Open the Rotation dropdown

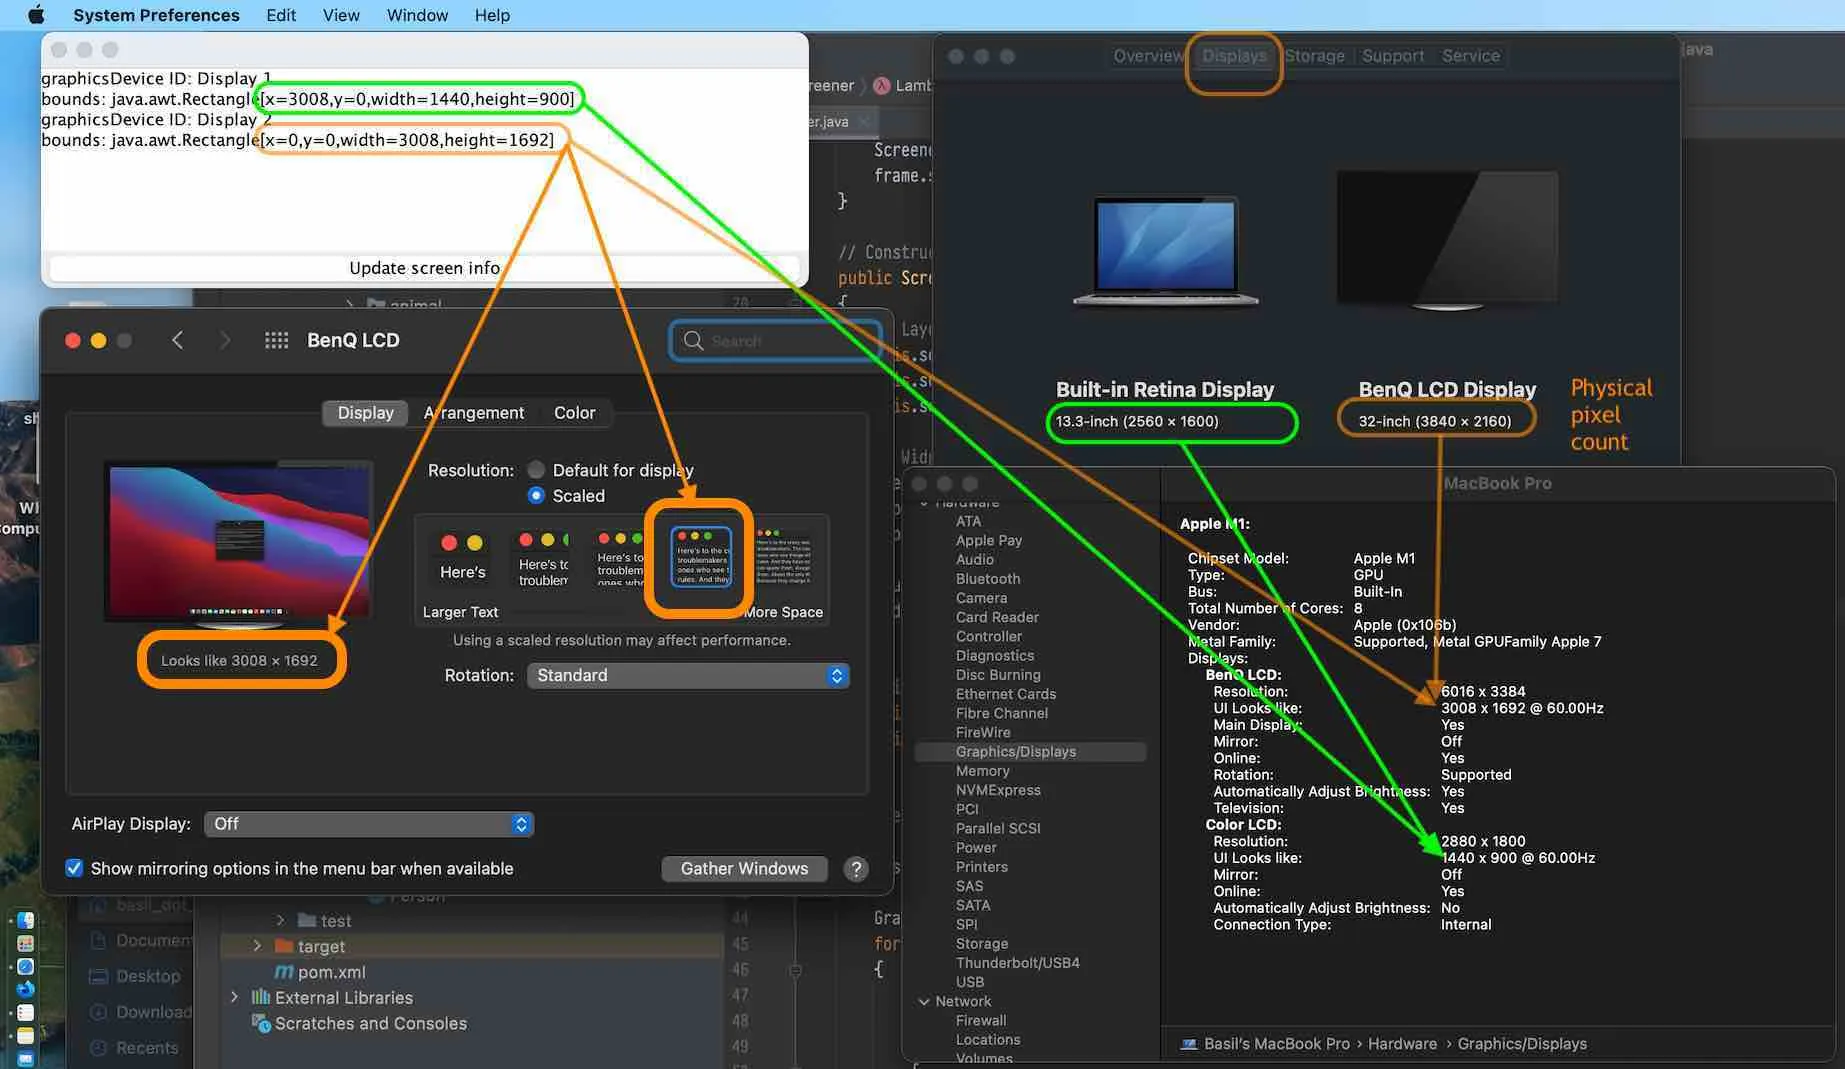click(x=688, y=676)
